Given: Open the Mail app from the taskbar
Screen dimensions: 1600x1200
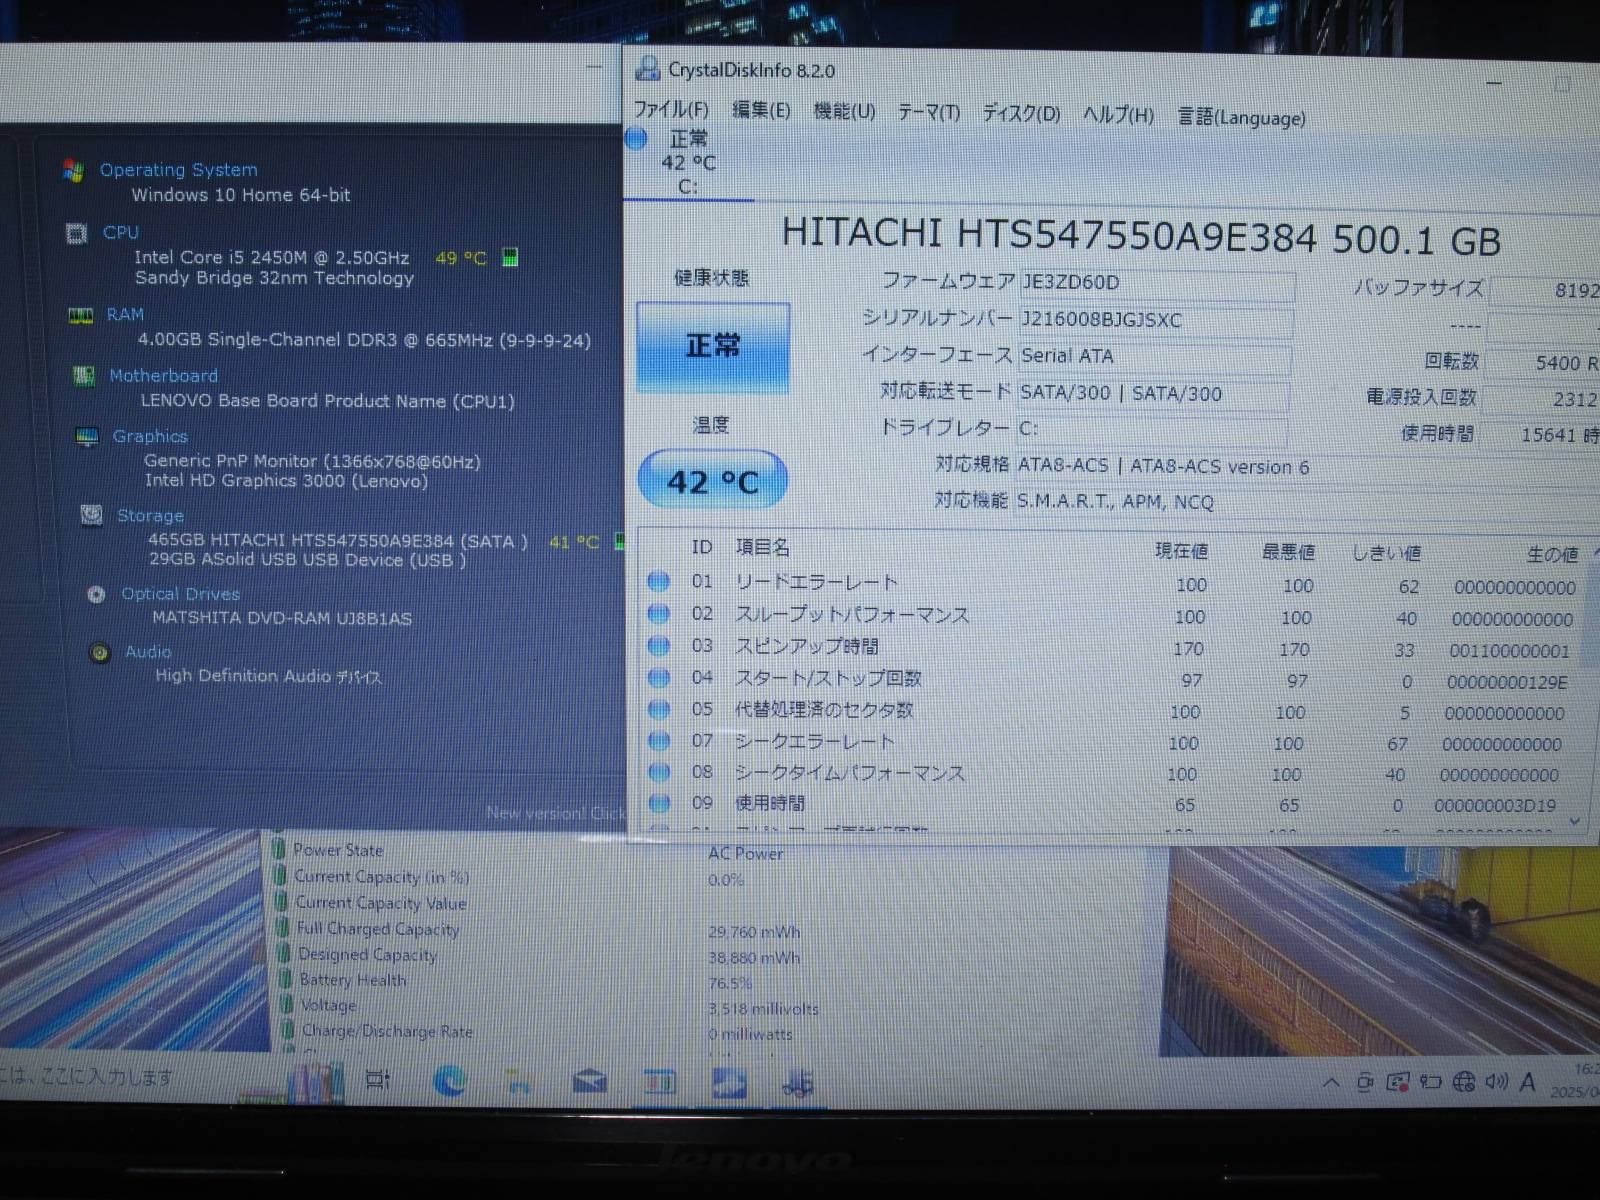Looking at the screenshot, I should click(590, 1081).
